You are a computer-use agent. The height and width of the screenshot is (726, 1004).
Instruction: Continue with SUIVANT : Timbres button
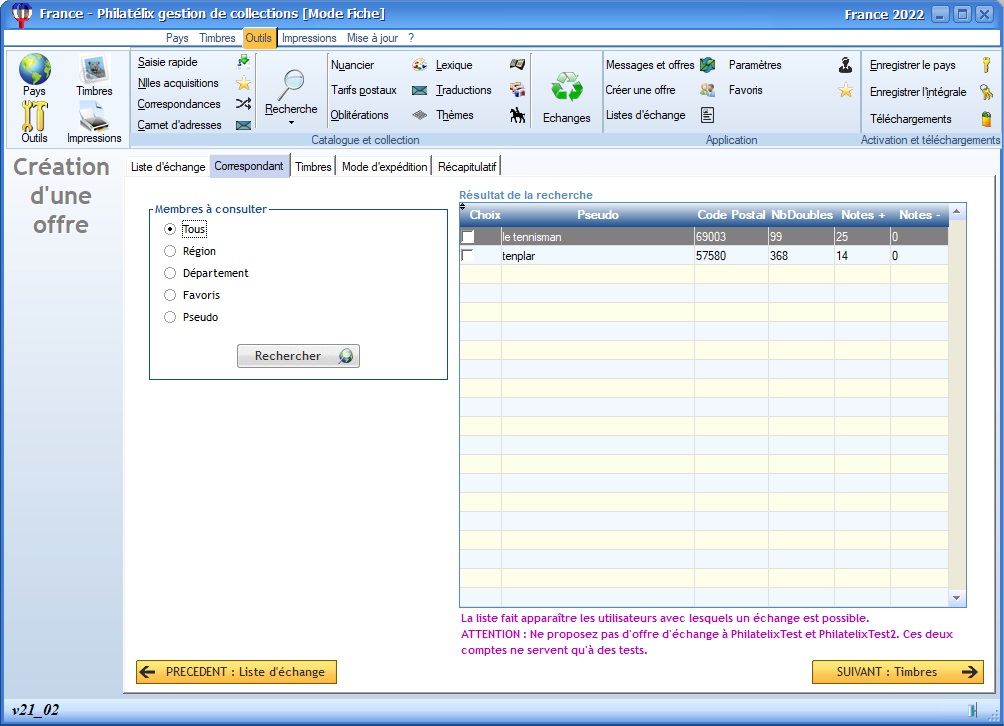pos(898,672)
